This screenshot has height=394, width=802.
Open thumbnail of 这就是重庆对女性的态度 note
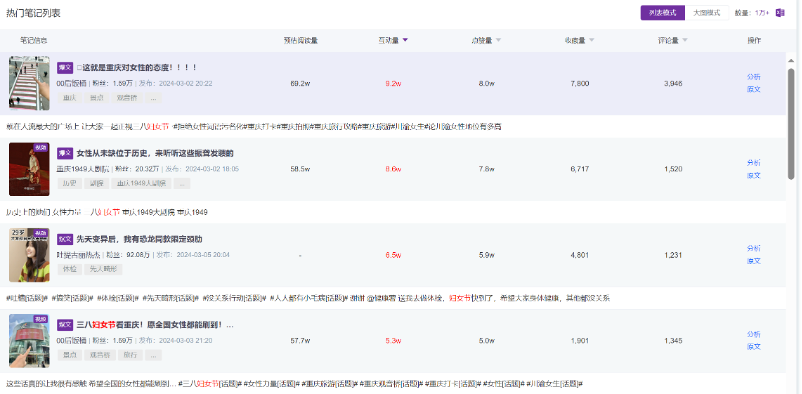tap(29, 83)
